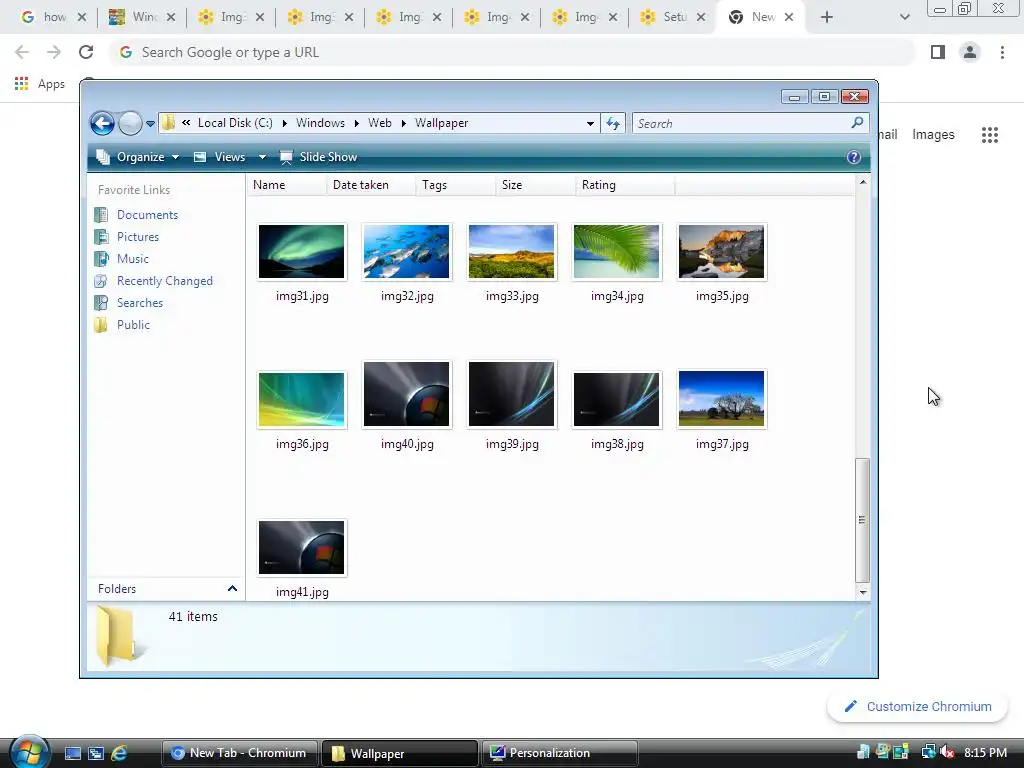Launch Internet Explorer from quick launch
This screenshot has height=768, width=1024.
pyautogui.click(x=119, y=754)
